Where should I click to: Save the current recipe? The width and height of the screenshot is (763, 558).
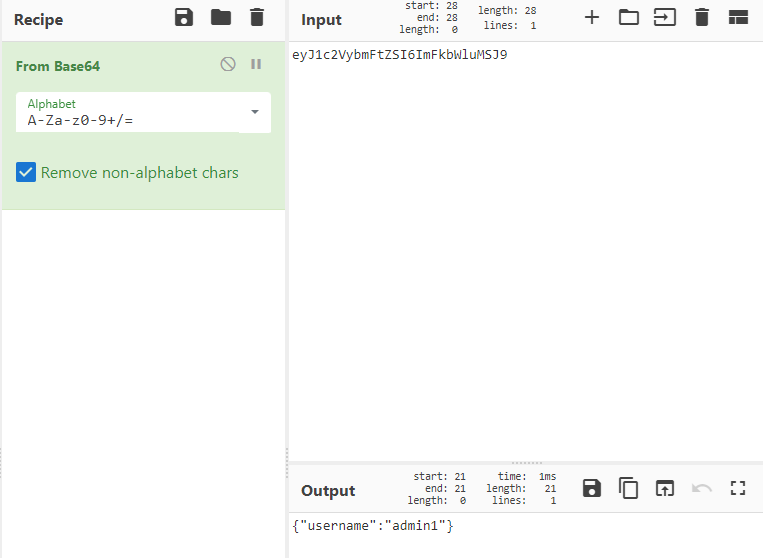(184, 18)
